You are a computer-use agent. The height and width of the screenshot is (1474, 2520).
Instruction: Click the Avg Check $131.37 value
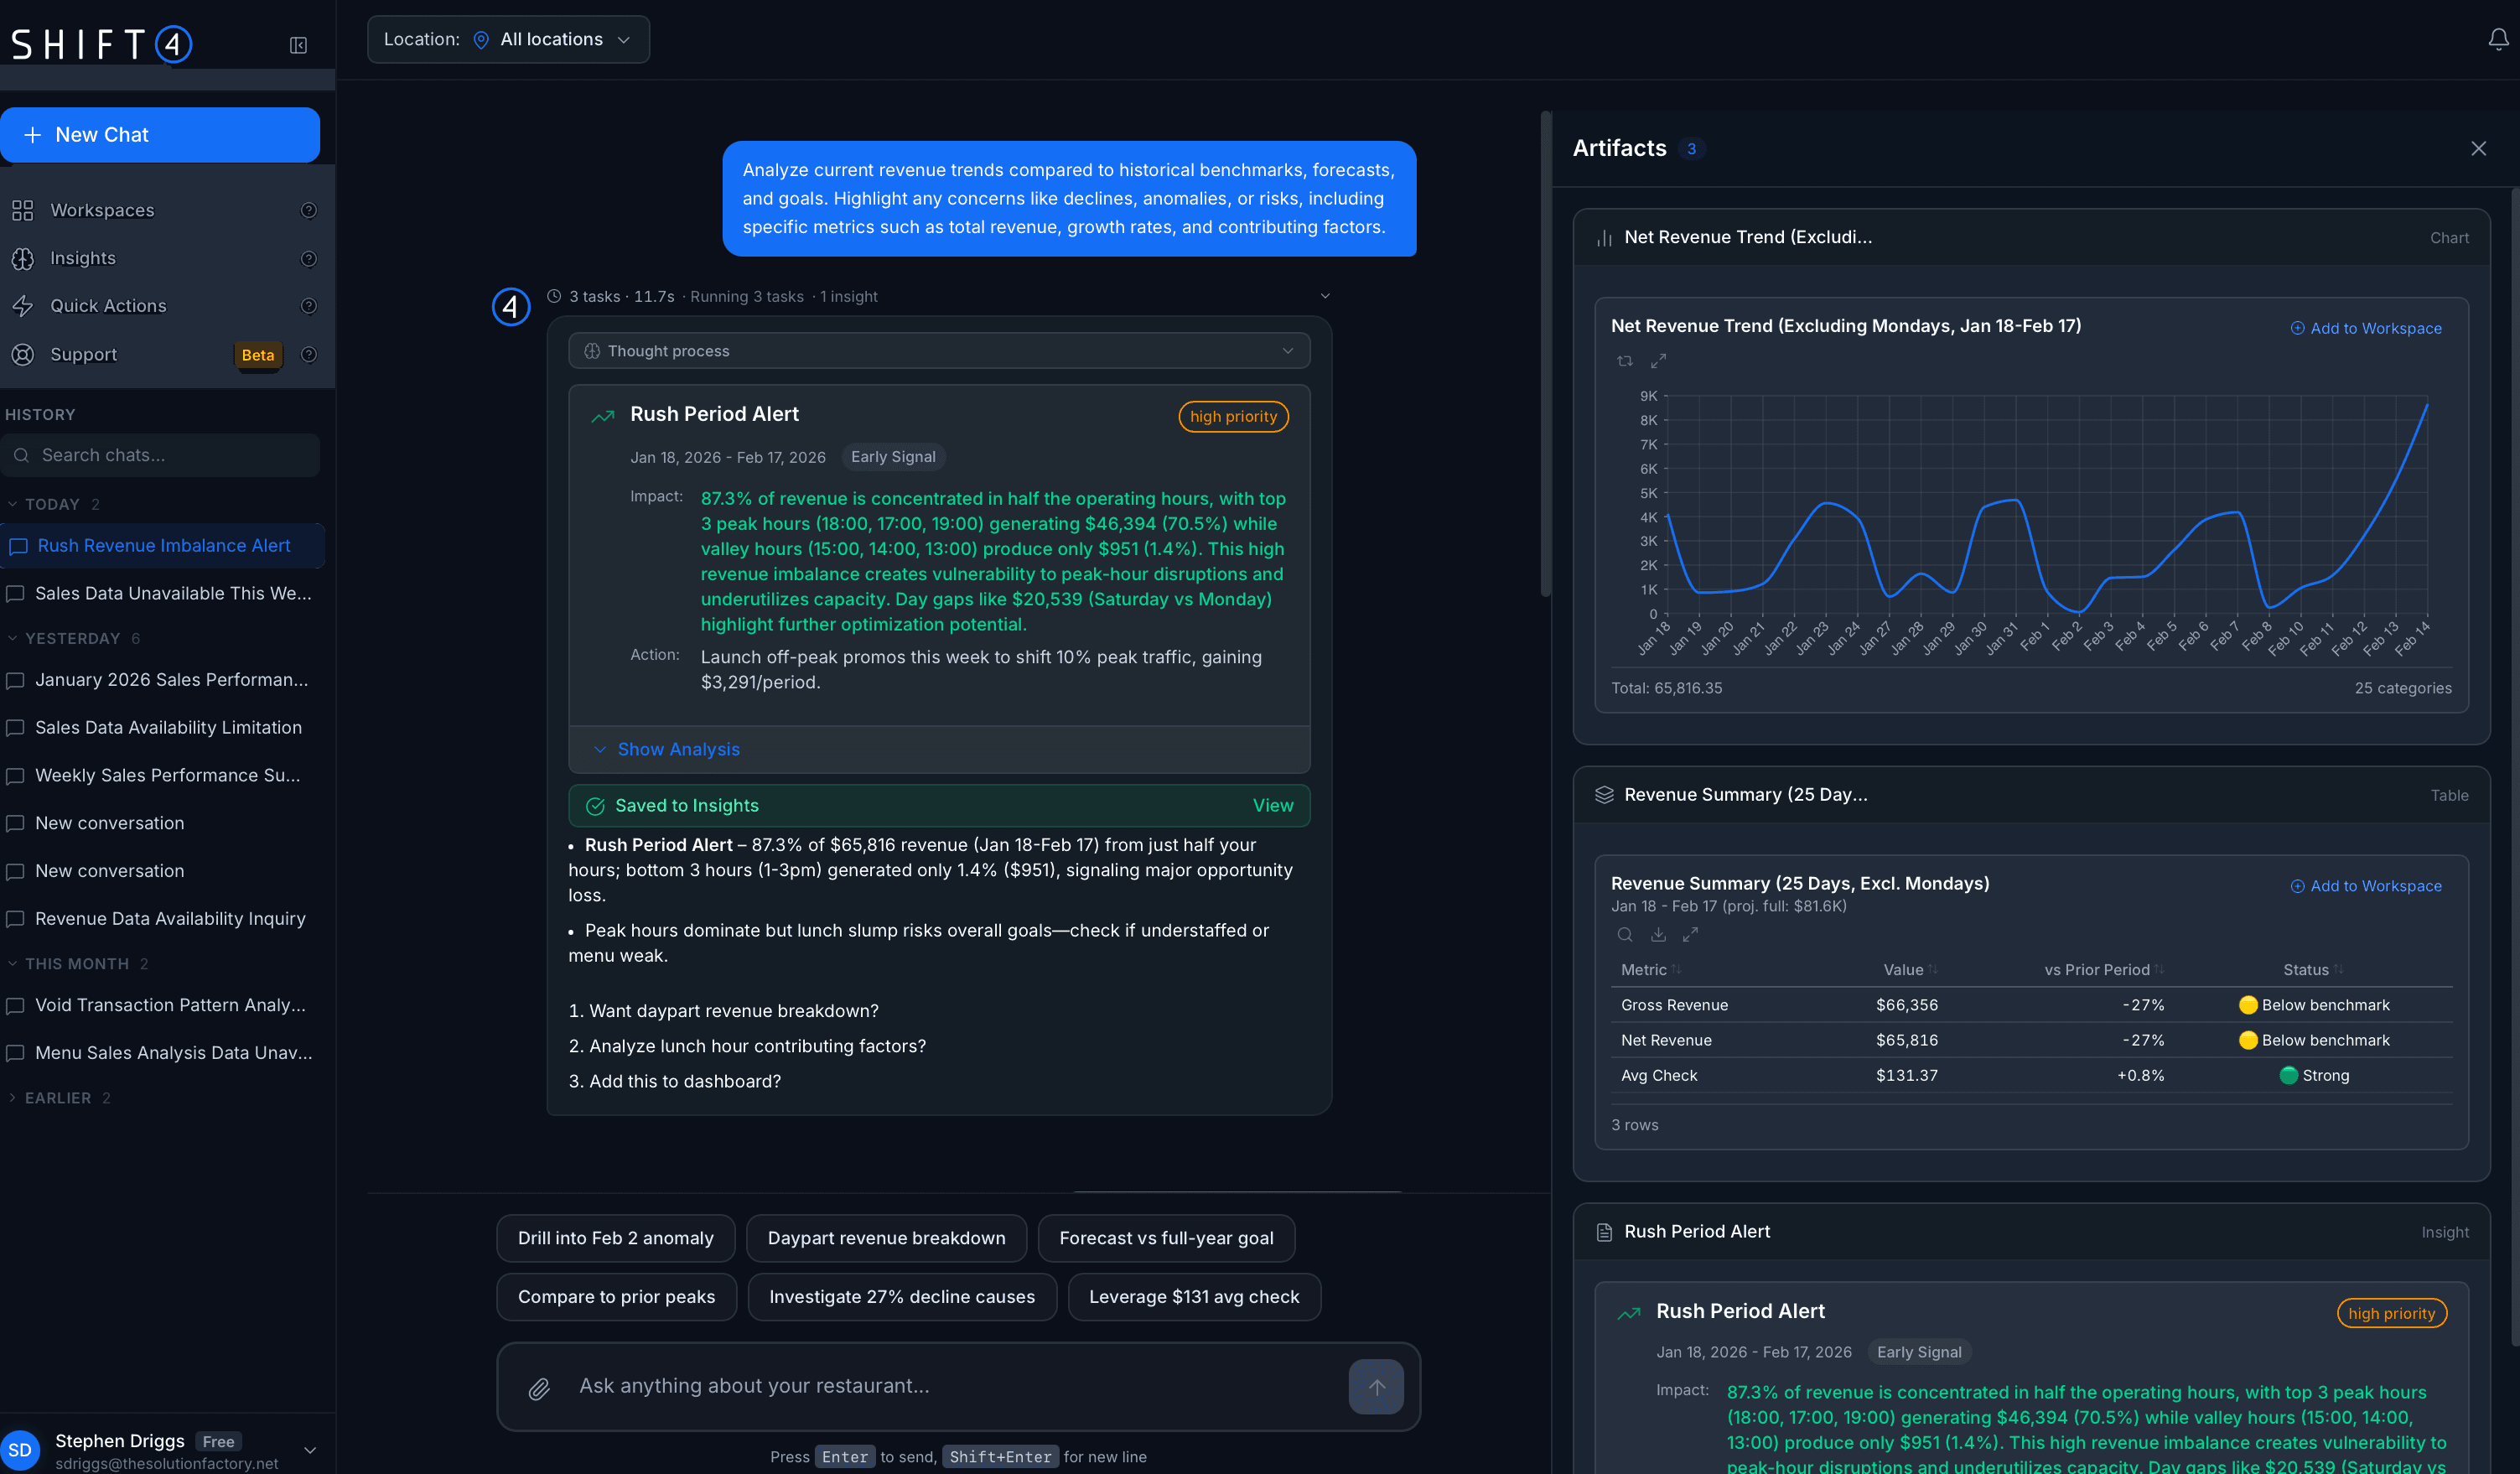1906,1075
